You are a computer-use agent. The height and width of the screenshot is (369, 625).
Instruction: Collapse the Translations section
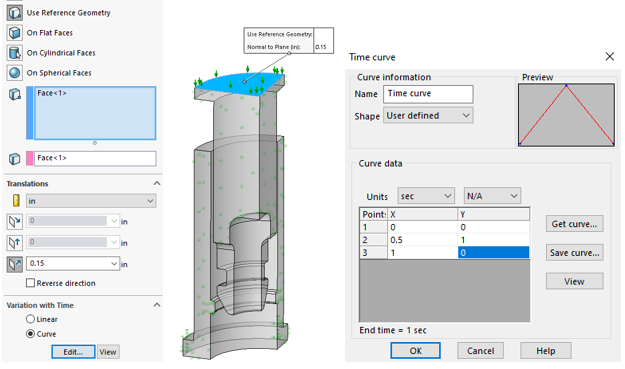157,183
